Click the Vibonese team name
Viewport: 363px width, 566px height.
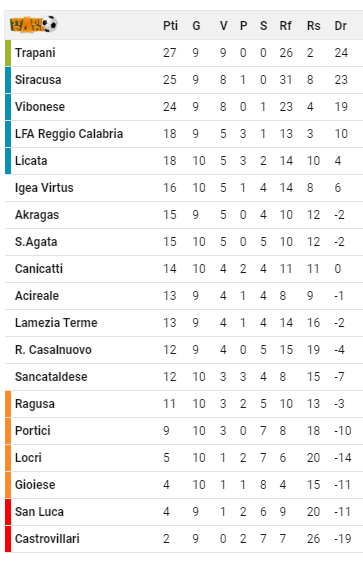point(40,107)
